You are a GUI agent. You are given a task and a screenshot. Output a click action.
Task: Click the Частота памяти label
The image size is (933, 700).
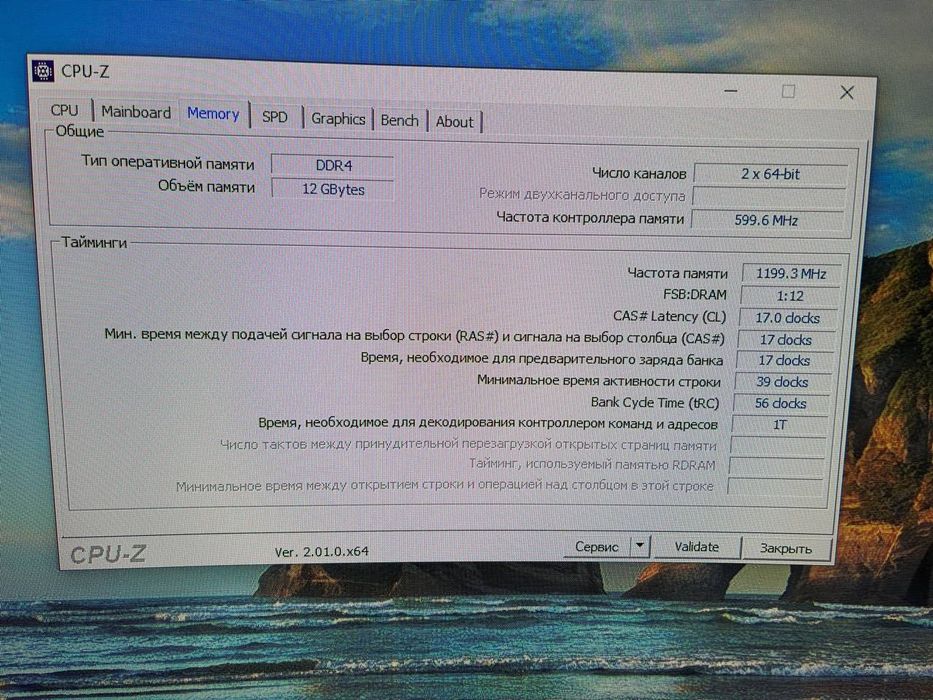click(677, 273)
